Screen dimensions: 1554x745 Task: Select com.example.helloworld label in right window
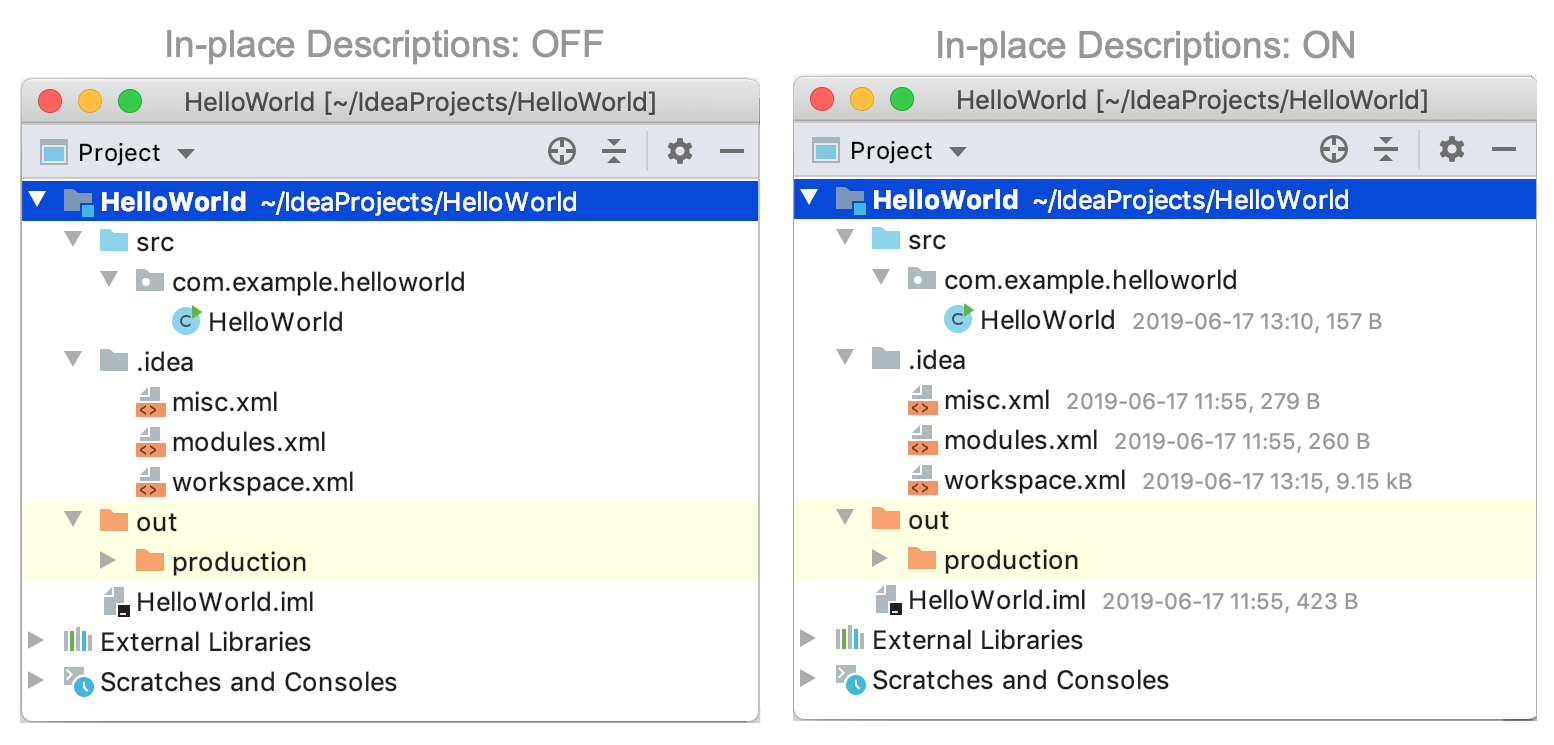1091,280
